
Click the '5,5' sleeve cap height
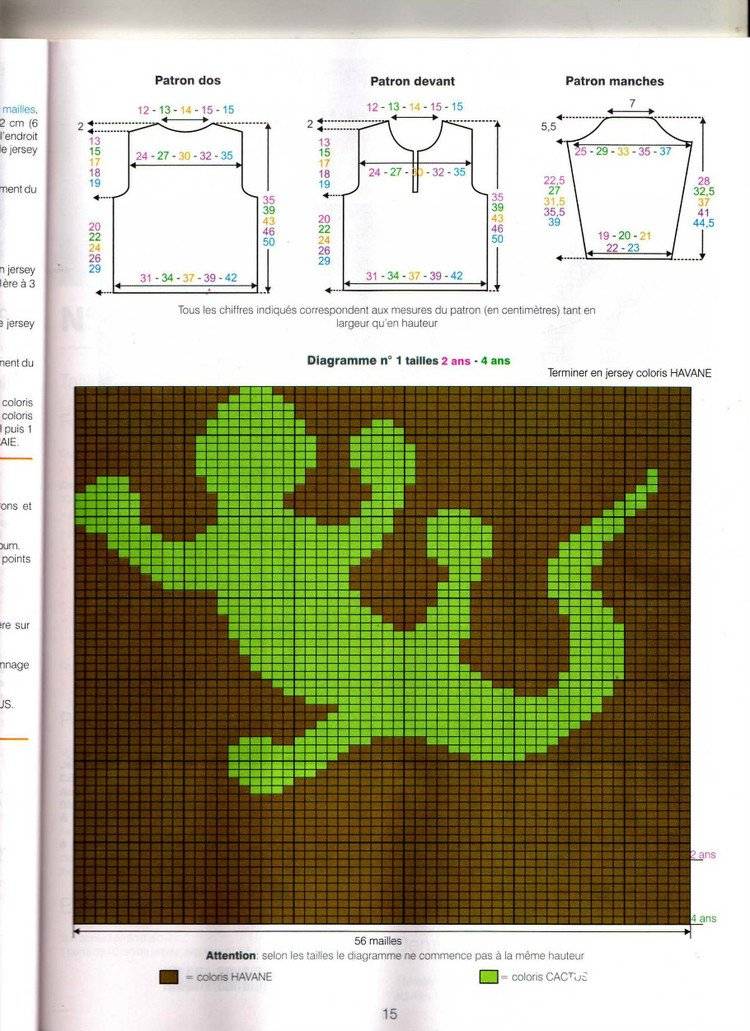tap(548, 126)
